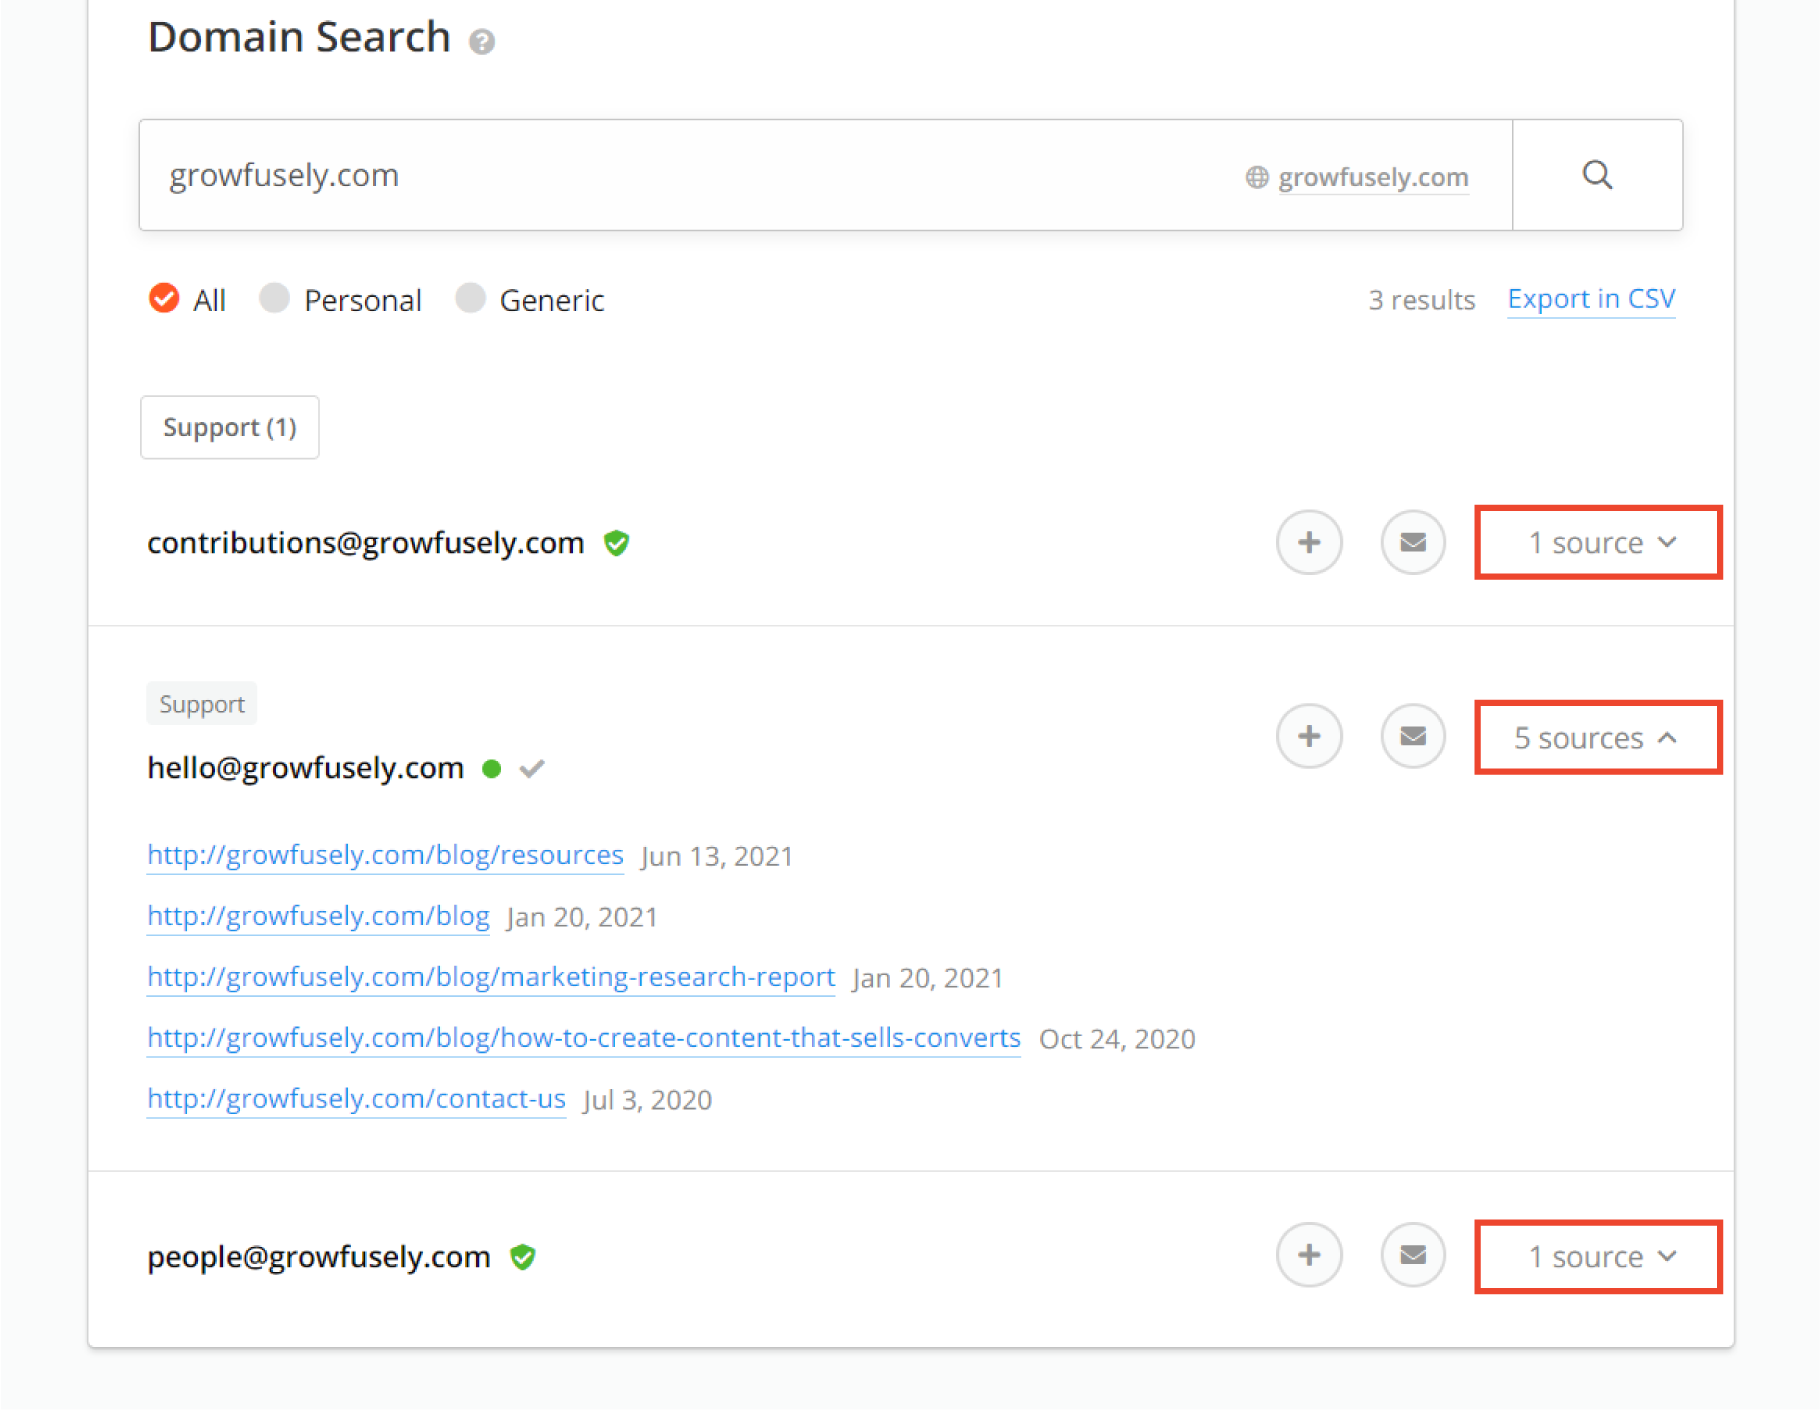The height and width of the screenshot is (1410, 1820).
Task: Open email composer for contributions@growfusely.com
Action: point(1412,542)
